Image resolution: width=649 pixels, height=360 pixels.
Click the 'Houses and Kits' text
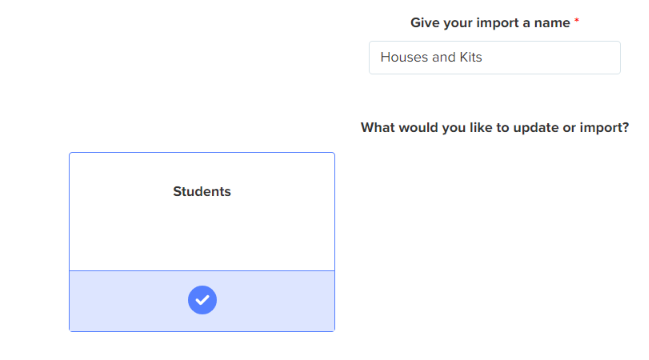tap(431, 57)
